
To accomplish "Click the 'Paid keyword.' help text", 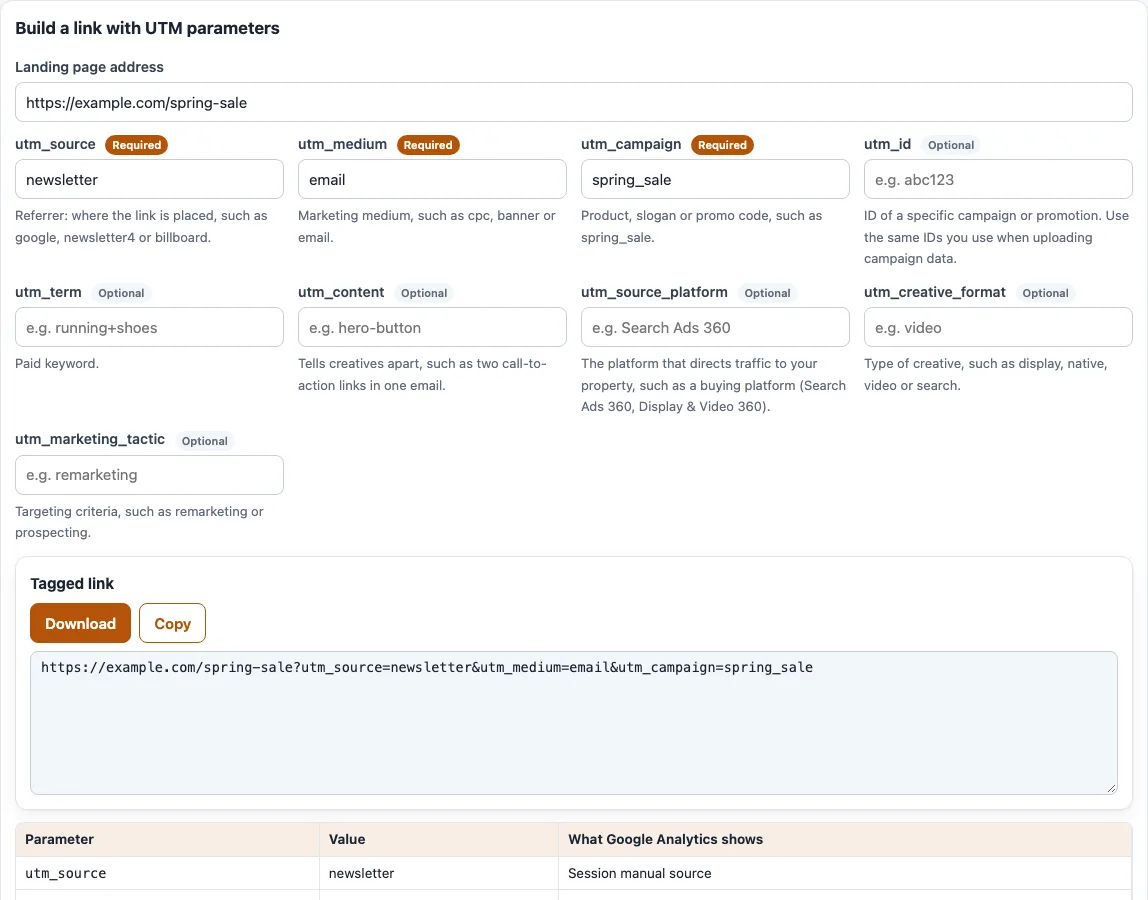I will coord(57,363).
